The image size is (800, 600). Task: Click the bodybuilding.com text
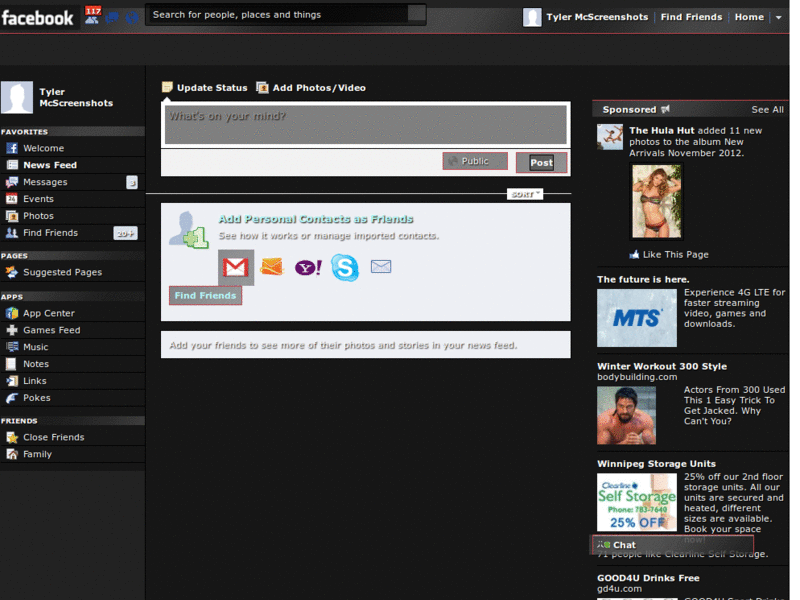click(x=637, y=377)
